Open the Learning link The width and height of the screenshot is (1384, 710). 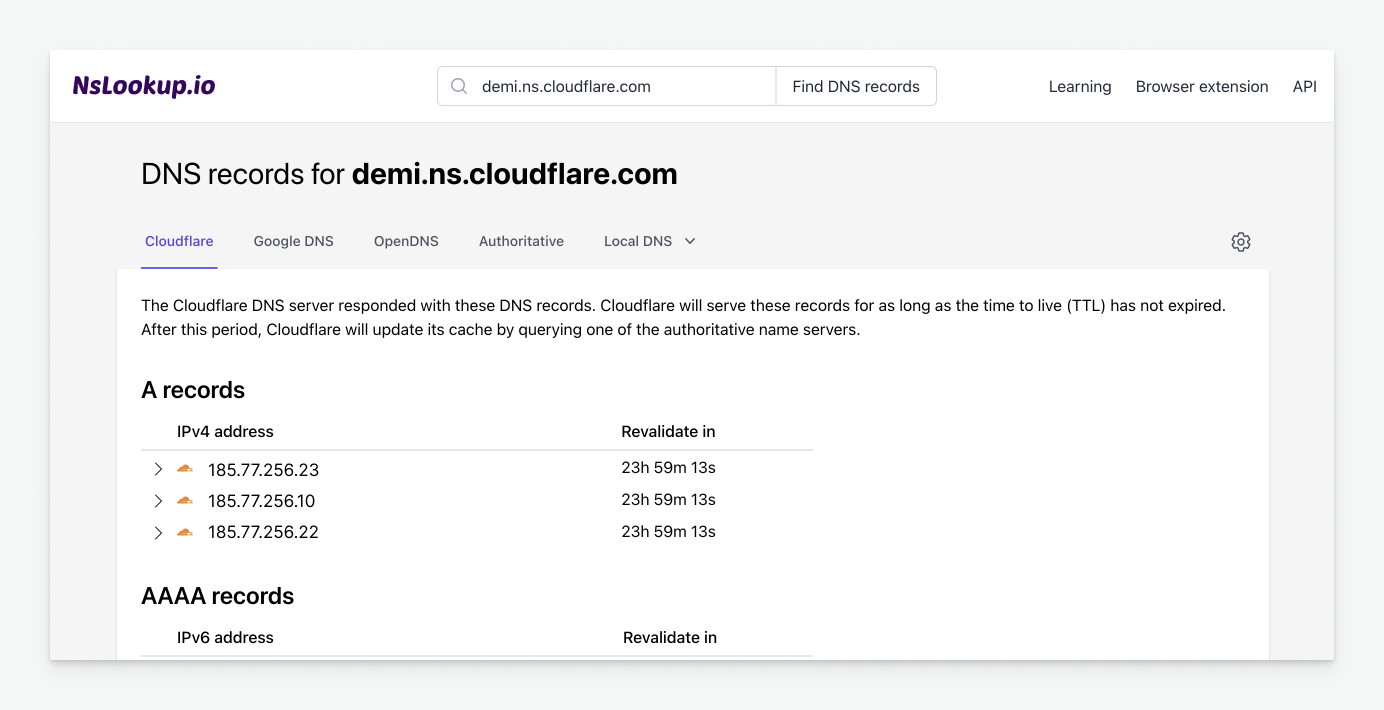(x=1080, y=87)
